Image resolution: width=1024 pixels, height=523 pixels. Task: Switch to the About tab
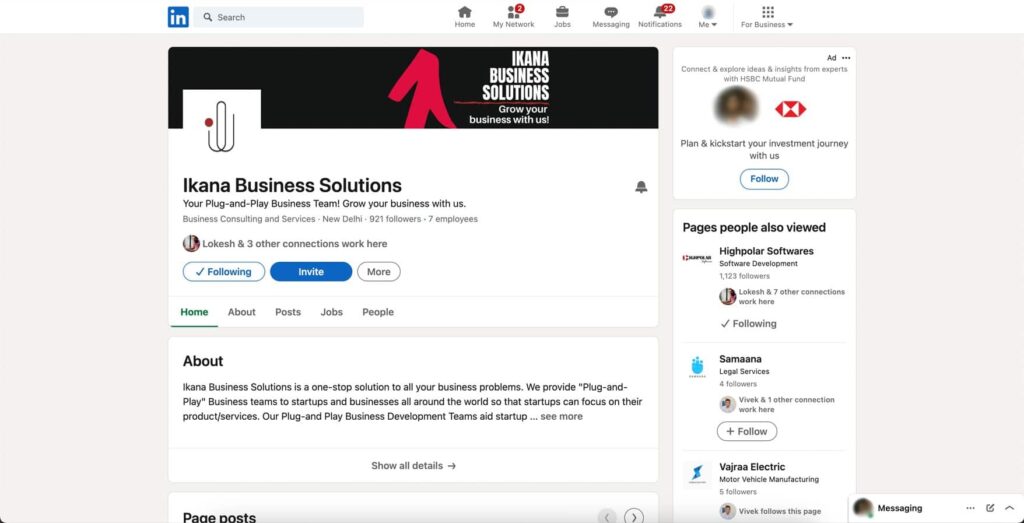[x=241, y=312]
